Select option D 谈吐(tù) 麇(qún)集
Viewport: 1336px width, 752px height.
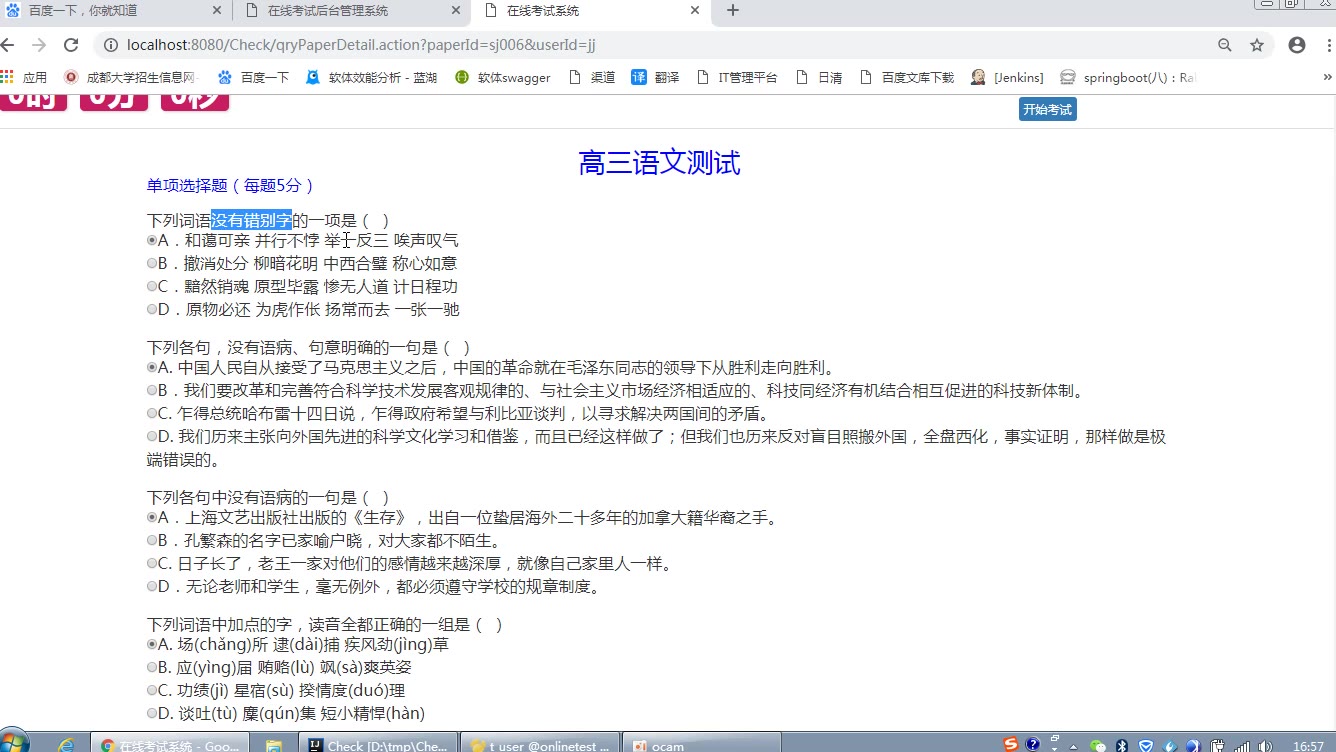coord(152,713)
